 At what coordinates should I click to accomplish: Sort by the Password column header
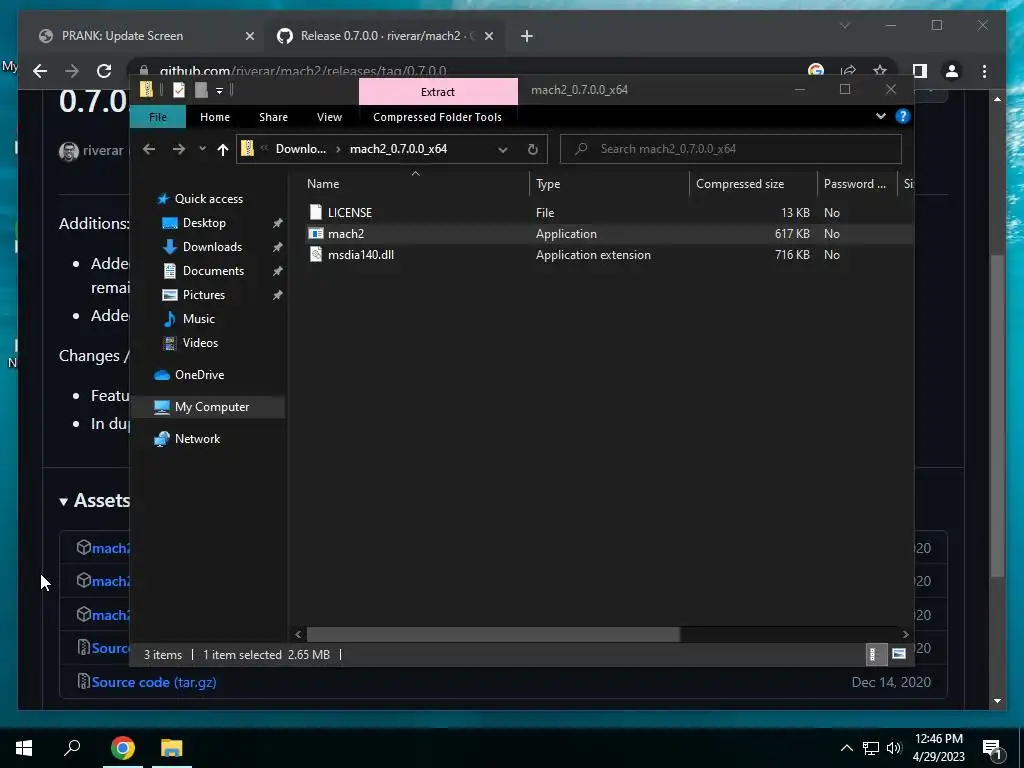[857, 184]
